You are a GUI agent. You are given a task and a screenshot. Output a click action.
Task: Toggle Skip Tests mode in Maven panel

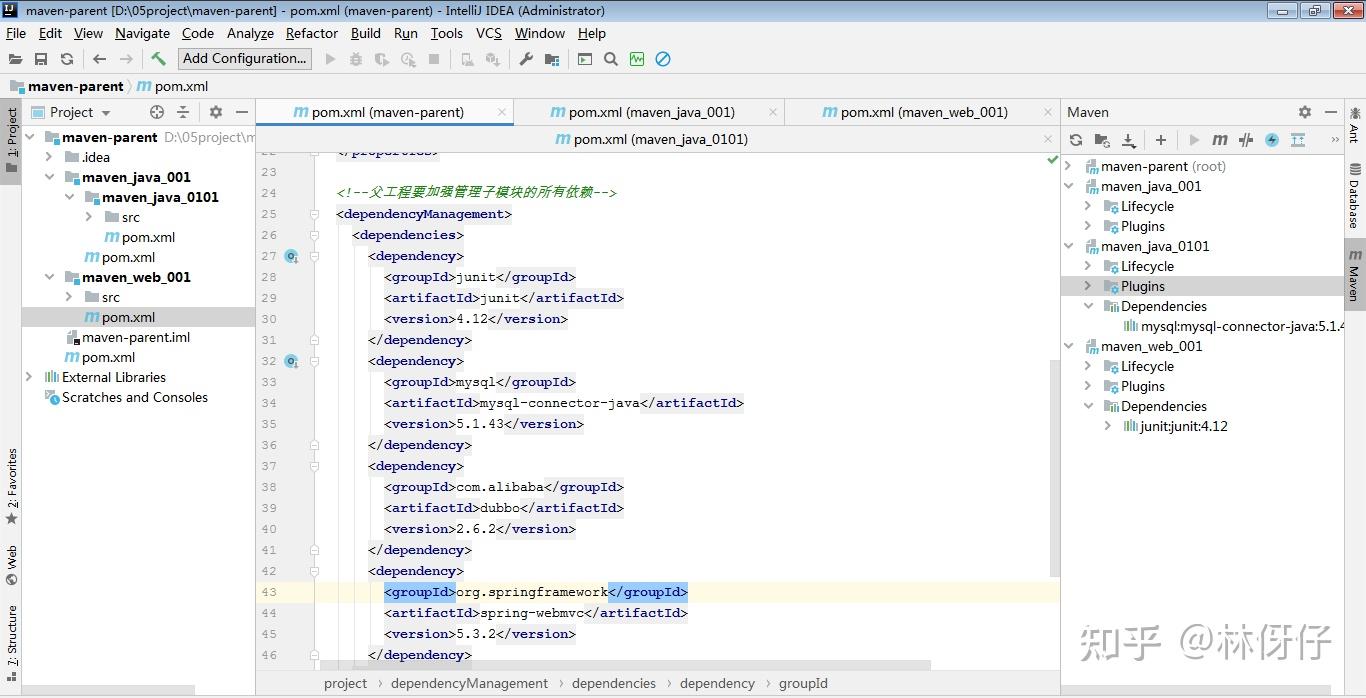1272,140
